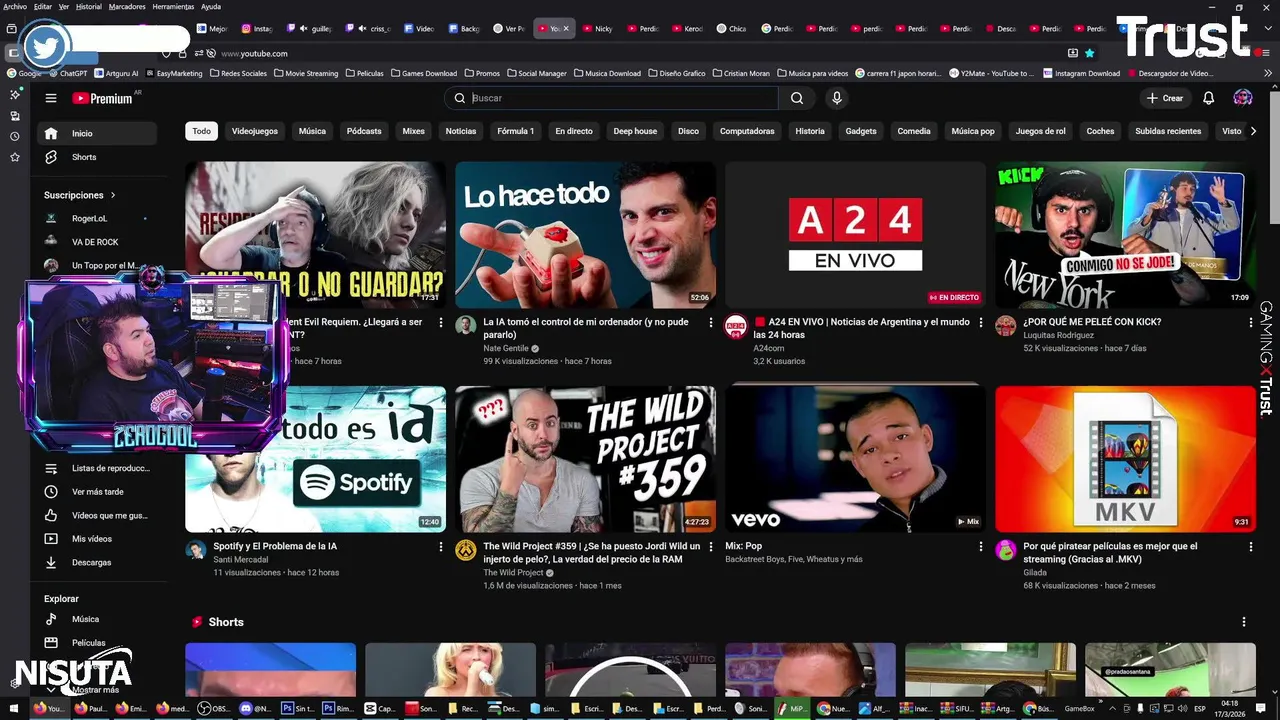Select the Todo filter chip

pyautogui.click(x=202, y=131)
